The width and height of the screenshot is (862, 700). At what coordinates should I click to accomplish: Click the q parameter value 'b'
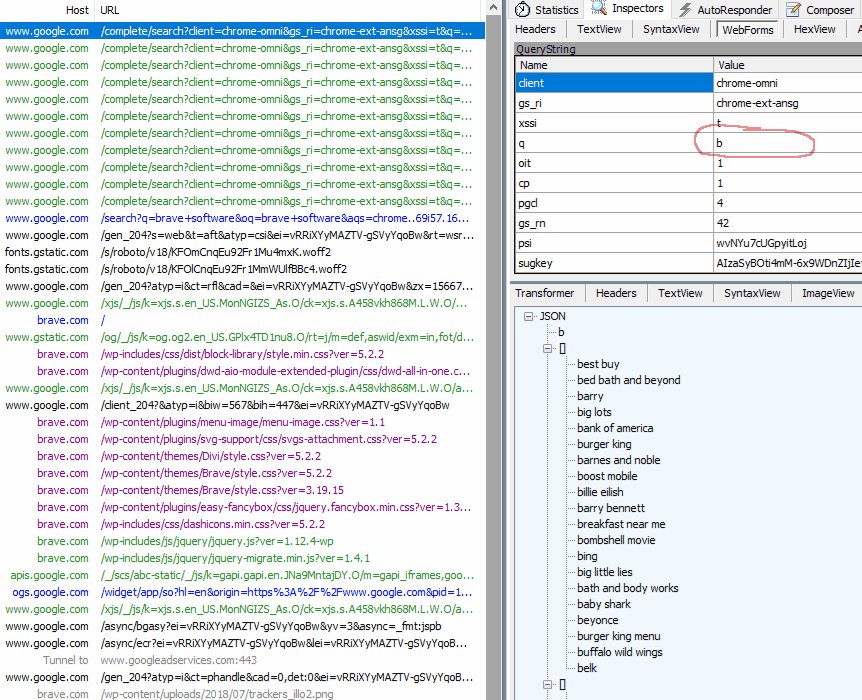(x=719, y=143)
